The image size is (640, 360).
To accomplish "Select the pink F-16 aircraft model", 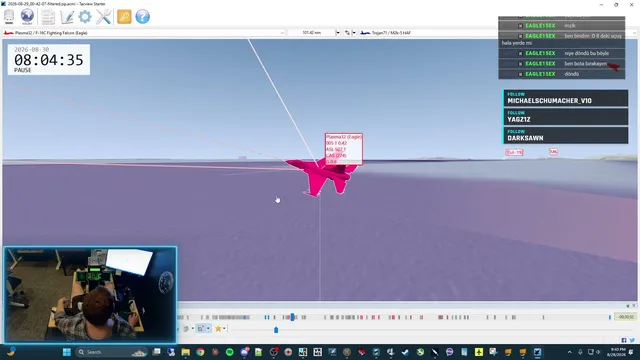I will pyautogui.click(x=322, y=176).
